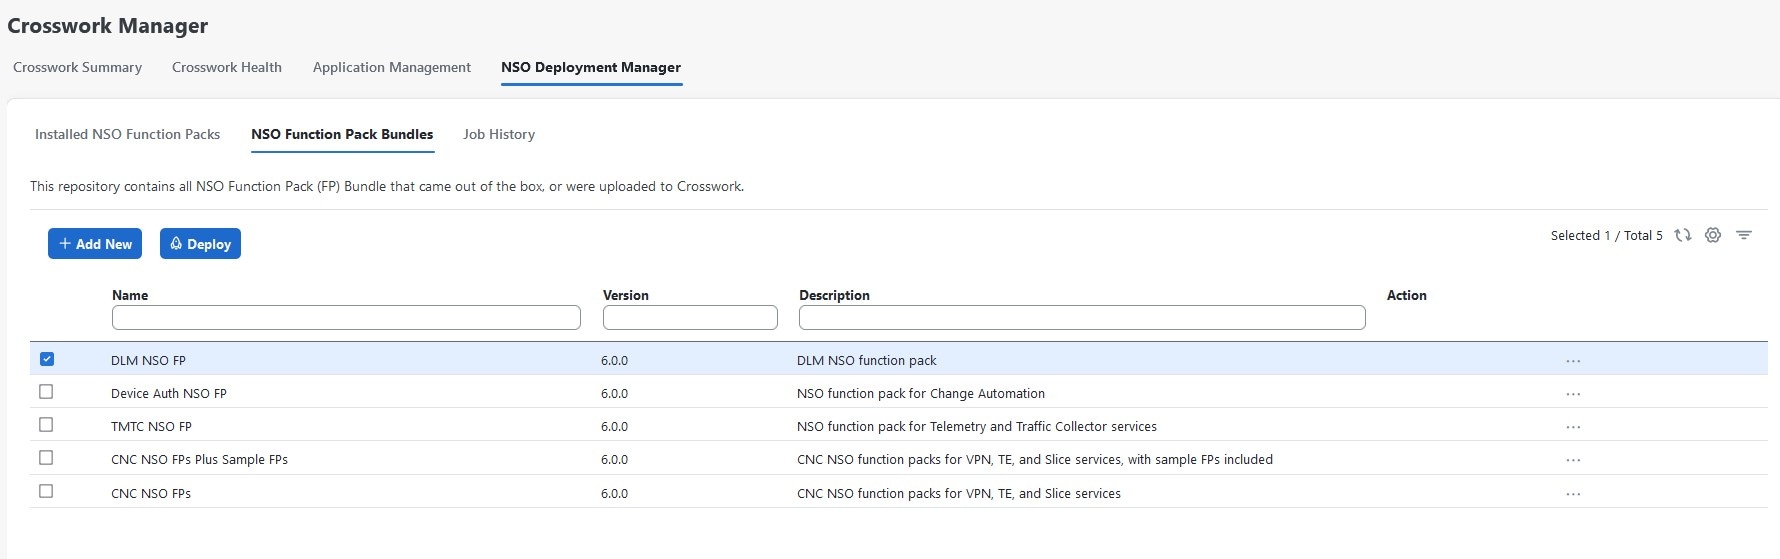
Task: Click the description ending 'and Slice services' in the last row
Action: coord(959,494)
